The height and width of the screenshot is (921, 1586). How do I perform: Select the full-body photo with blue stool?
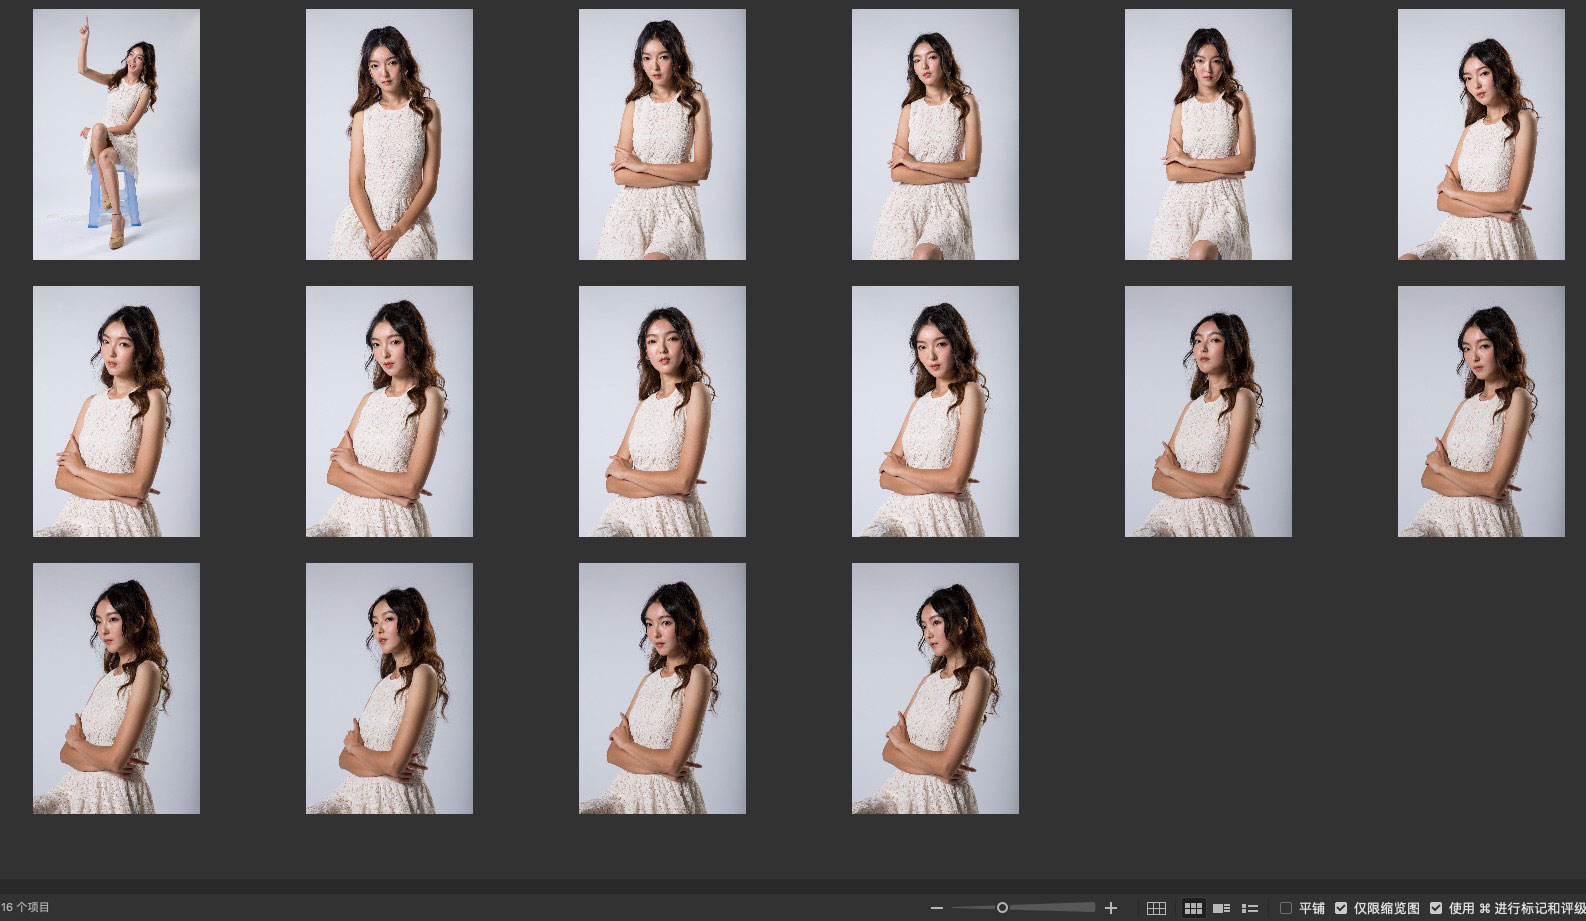click(116, 135)
